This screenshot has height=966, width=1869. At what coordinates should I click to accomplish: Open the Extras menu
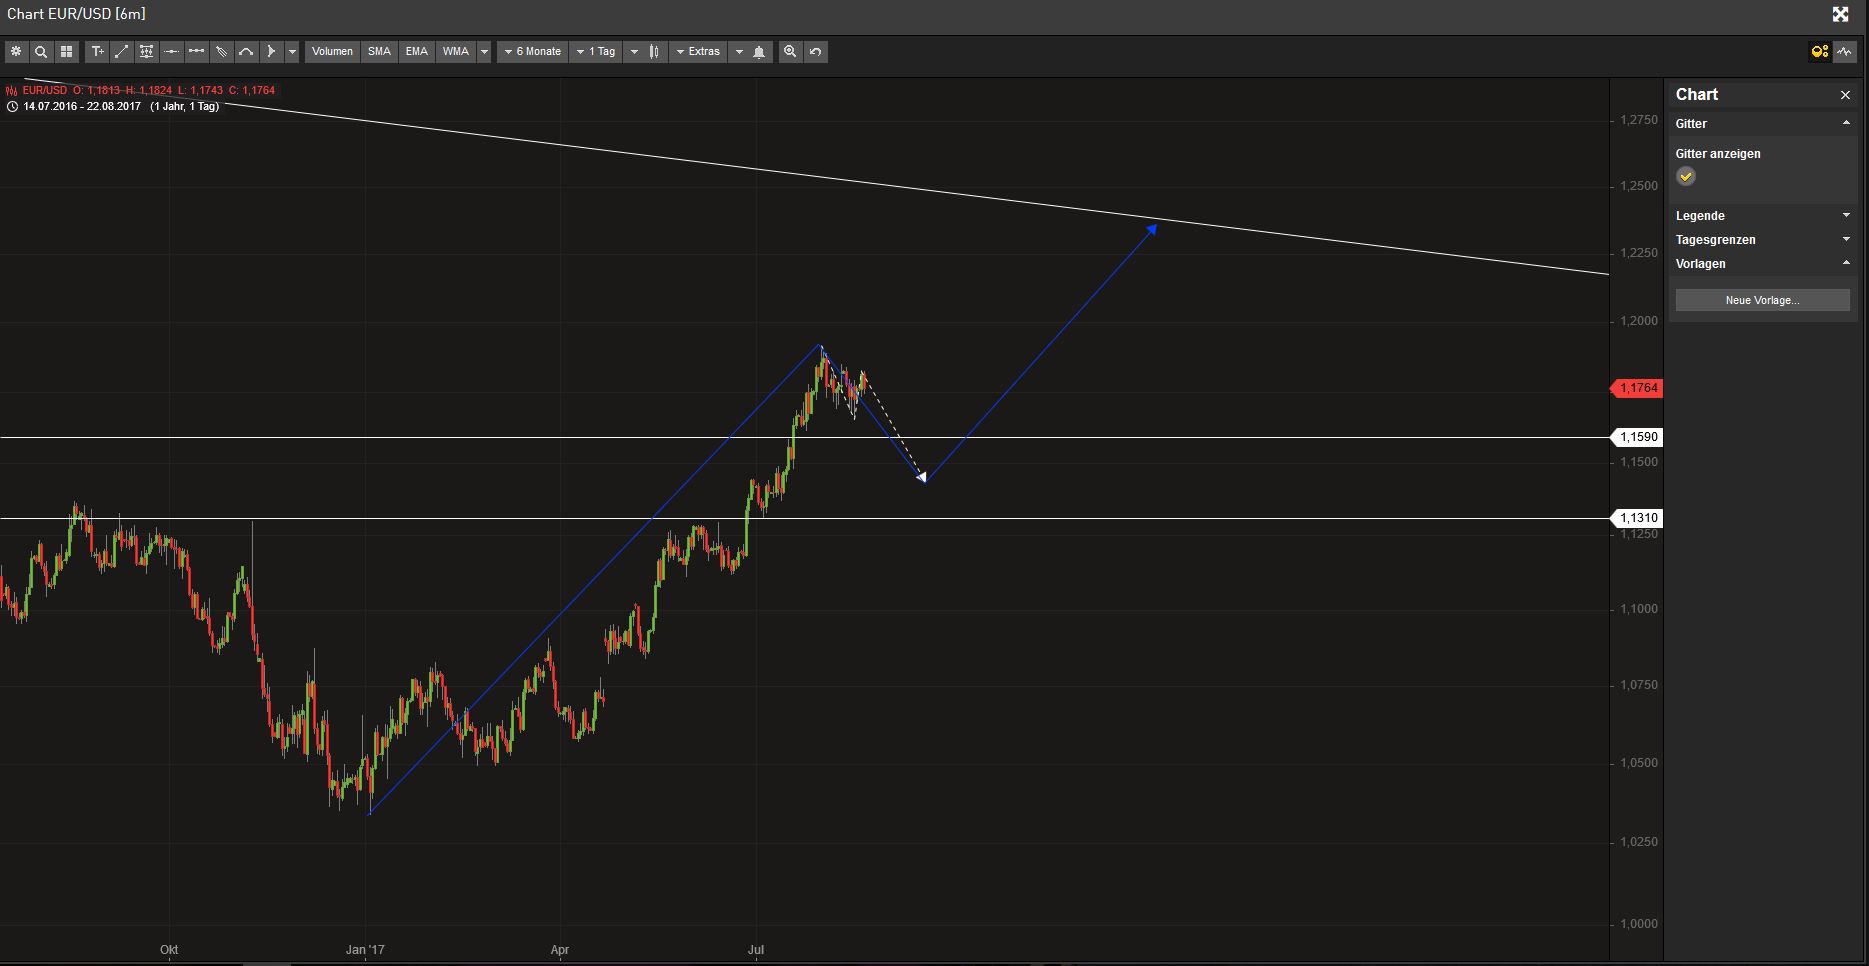[x=698, y=52]
